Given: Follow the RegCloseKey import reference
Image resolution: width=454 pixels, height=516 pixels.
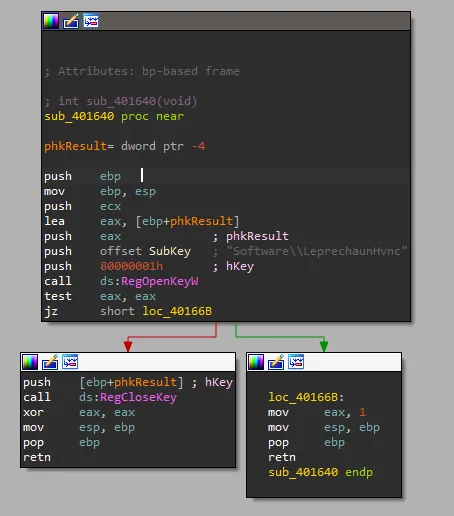Looking at the screenshot, I should click(138, 397).
